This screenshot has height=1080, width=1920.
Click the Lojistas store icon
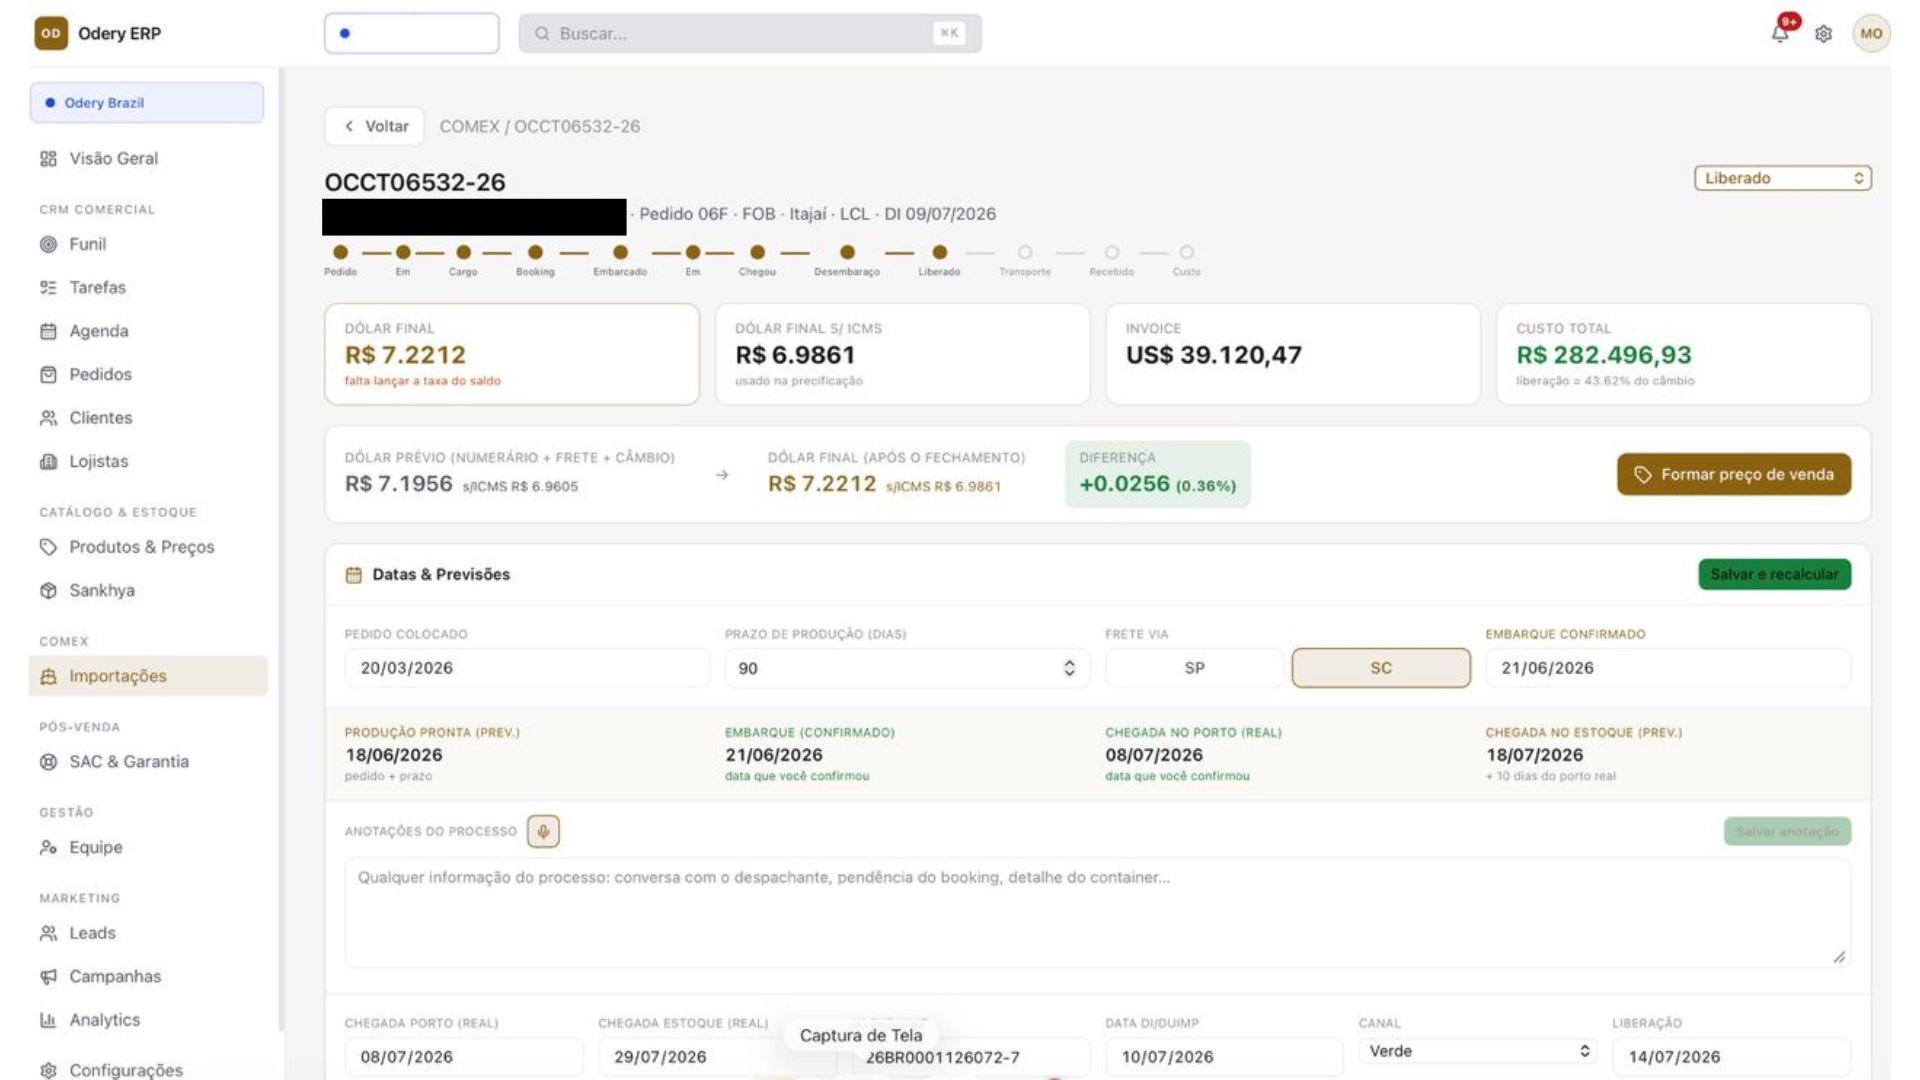point(48,462)
